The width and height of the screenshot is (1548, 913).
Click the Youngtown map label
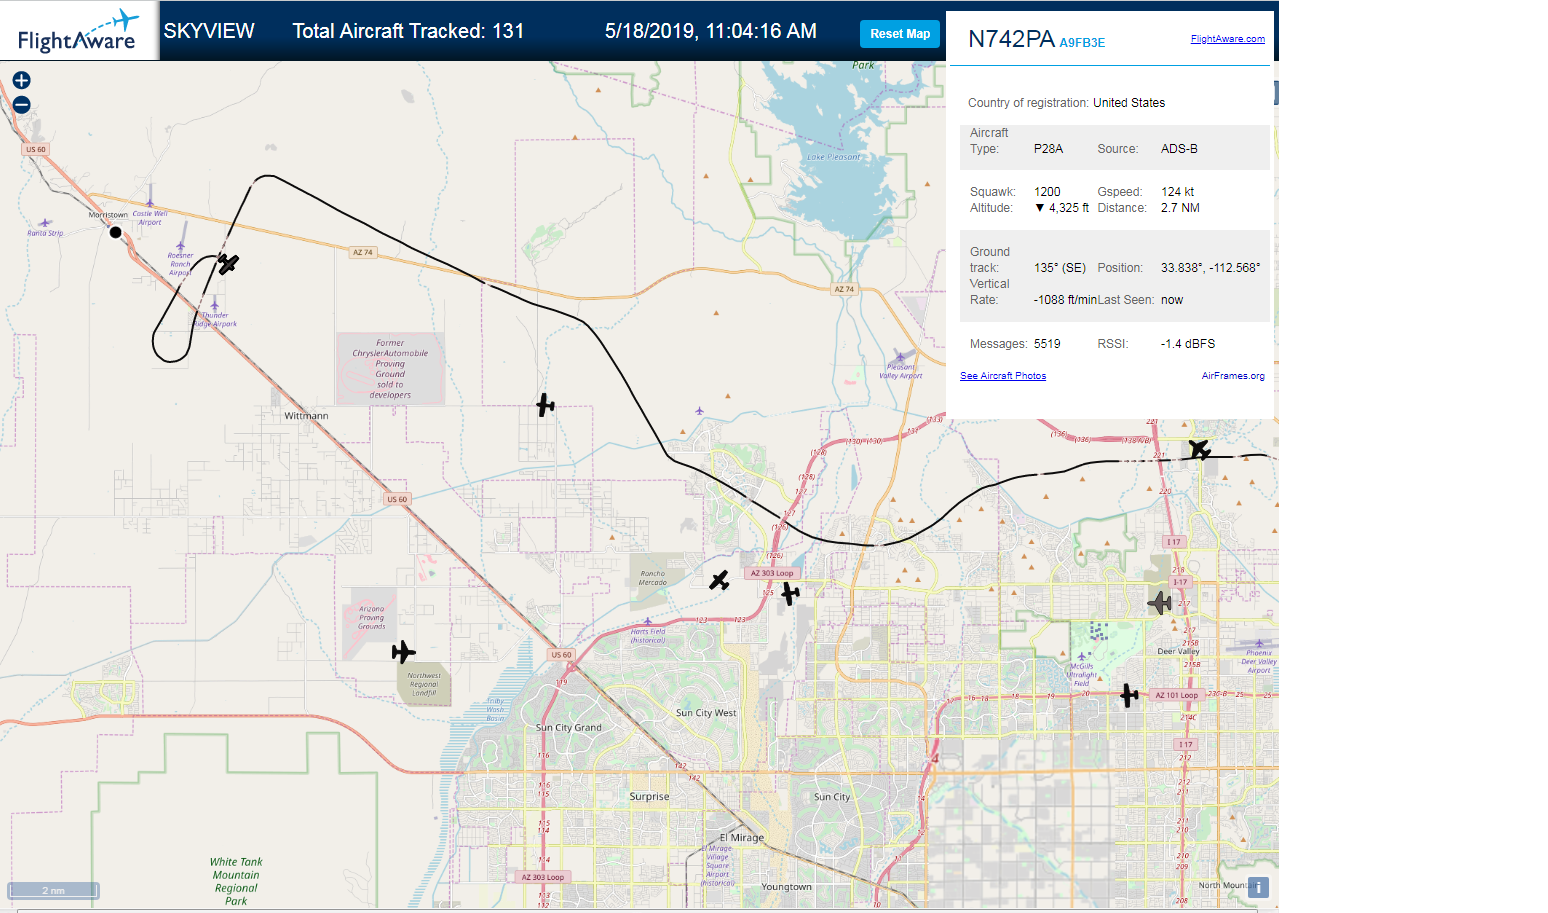pyautogui.click(x=787, y=887)
